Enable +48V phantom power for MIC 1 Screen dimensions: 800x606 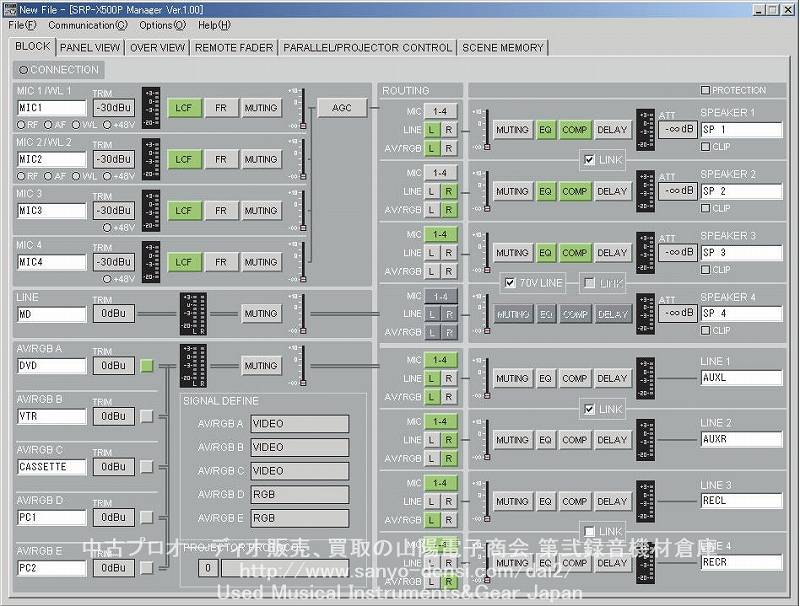(107, 124)
